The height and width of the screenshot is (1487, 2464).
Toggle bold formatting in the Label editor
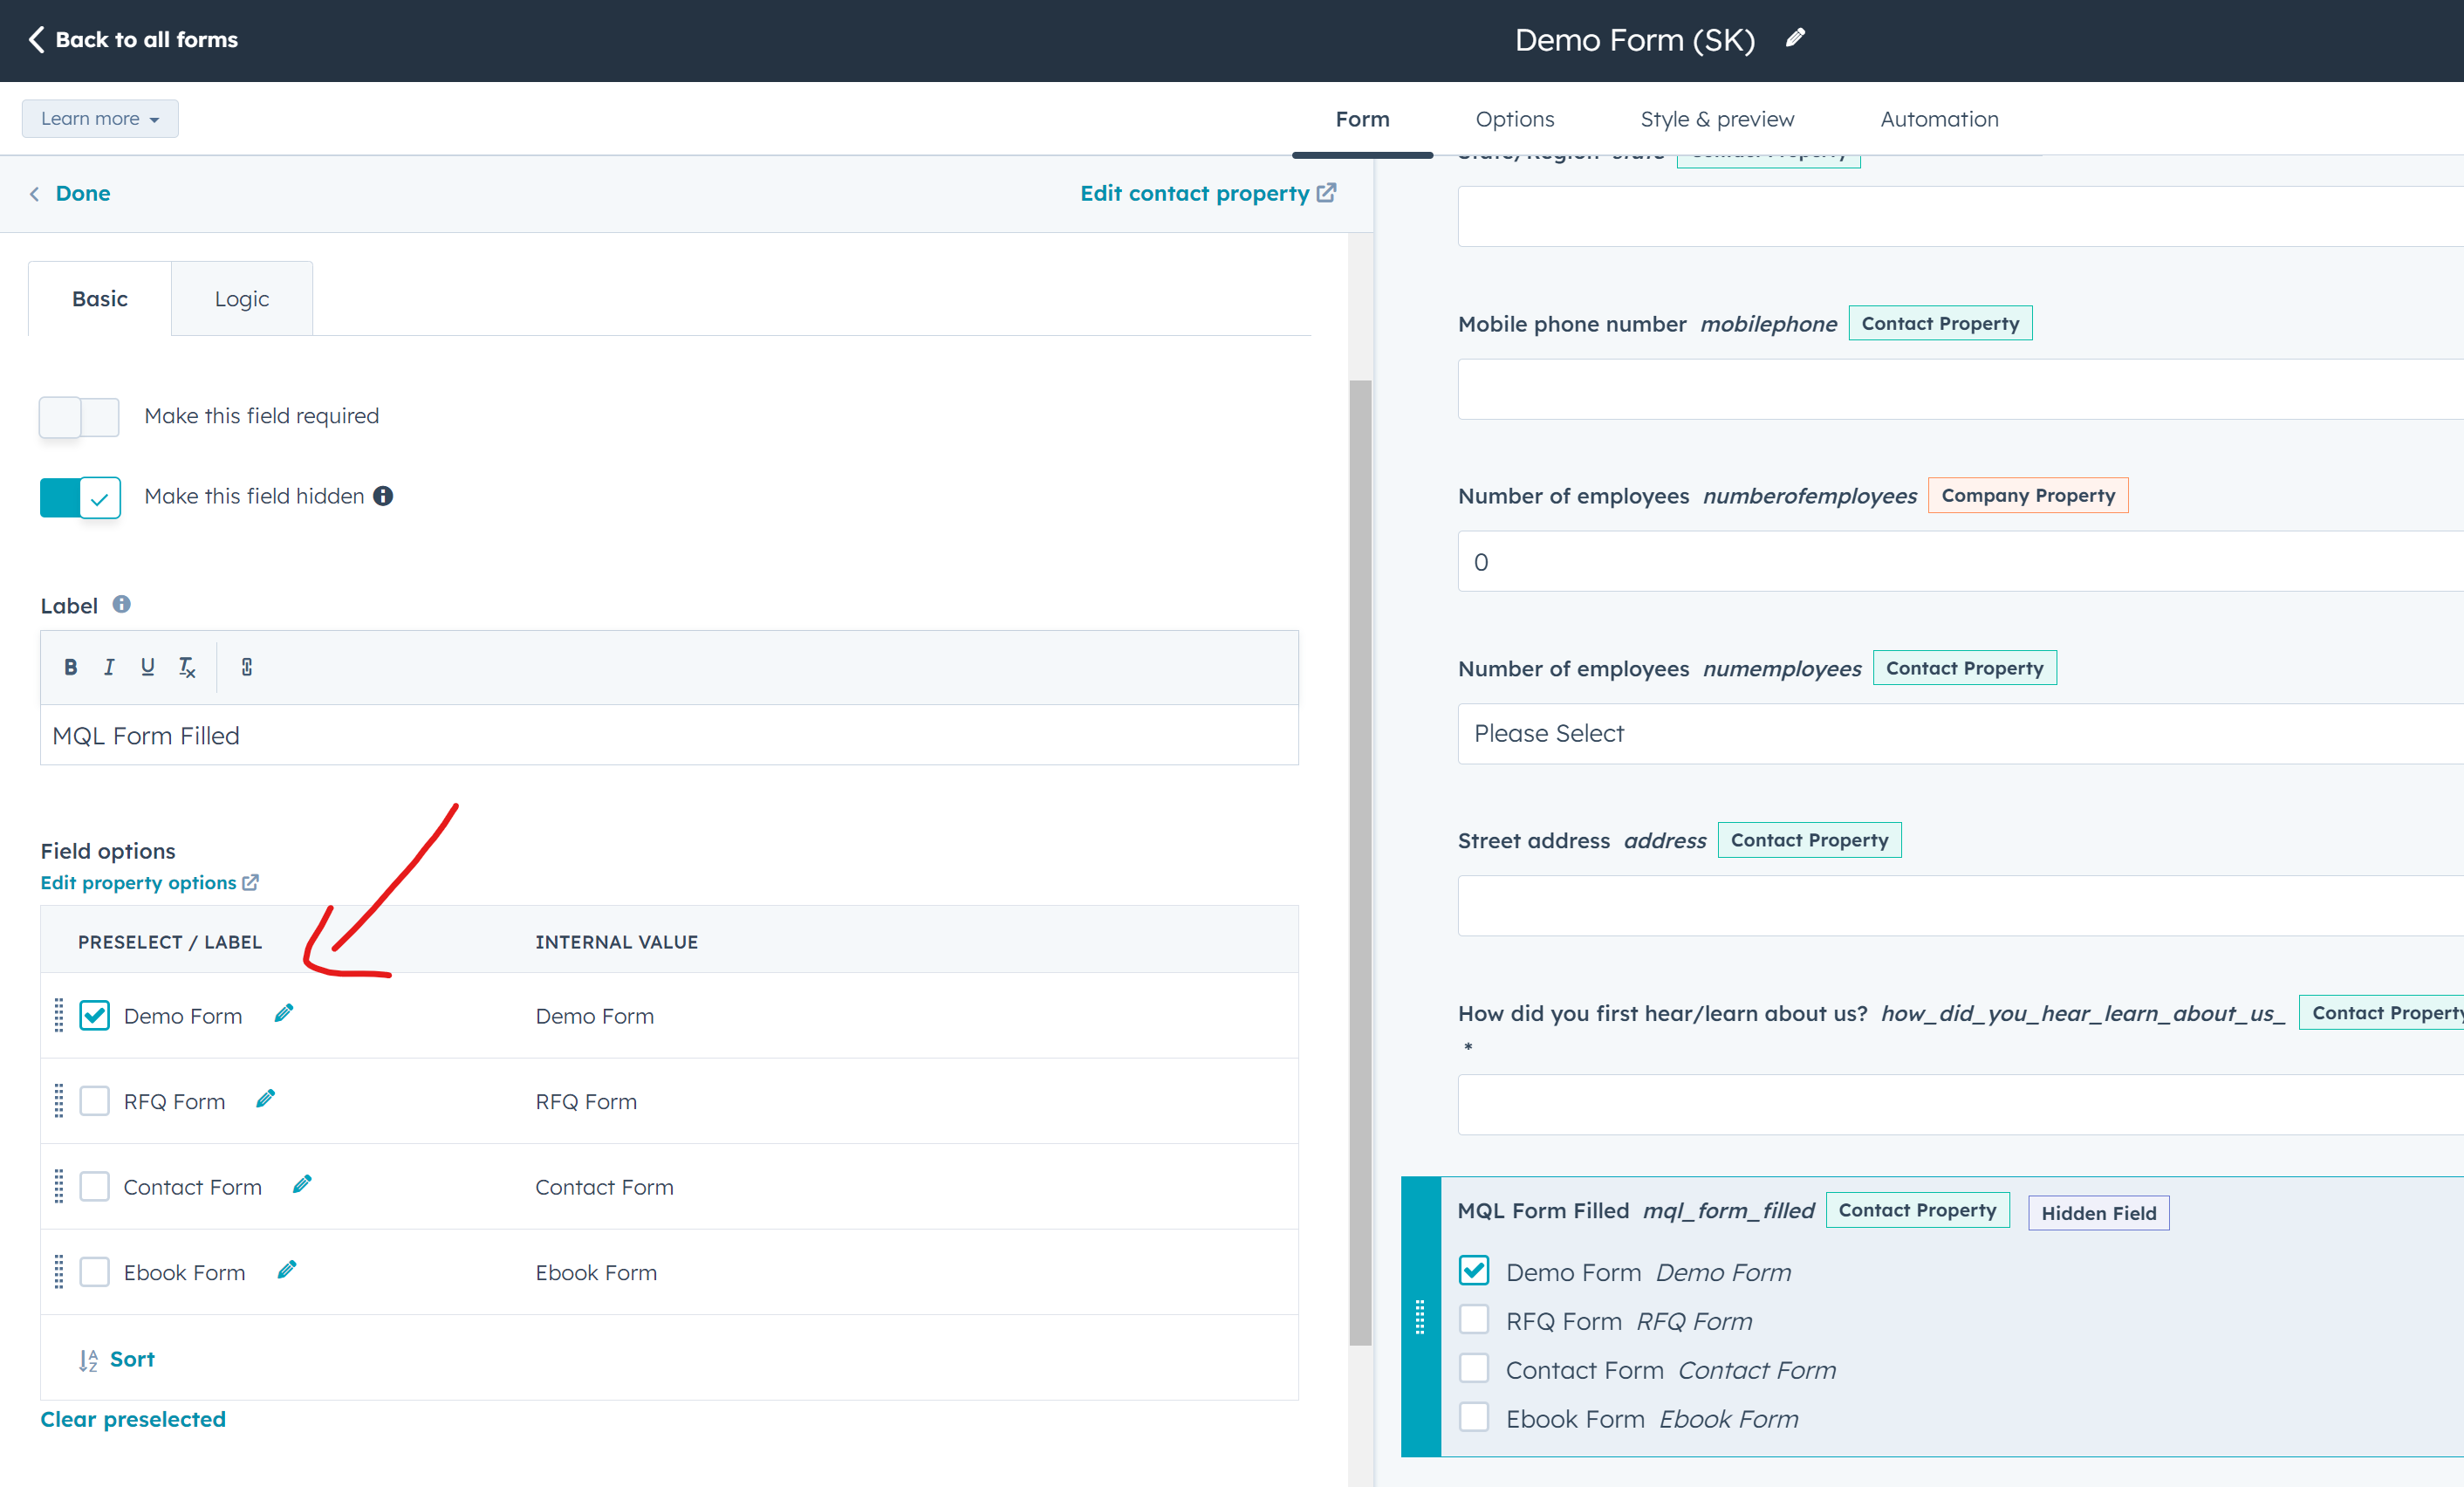tap(70, 667)
